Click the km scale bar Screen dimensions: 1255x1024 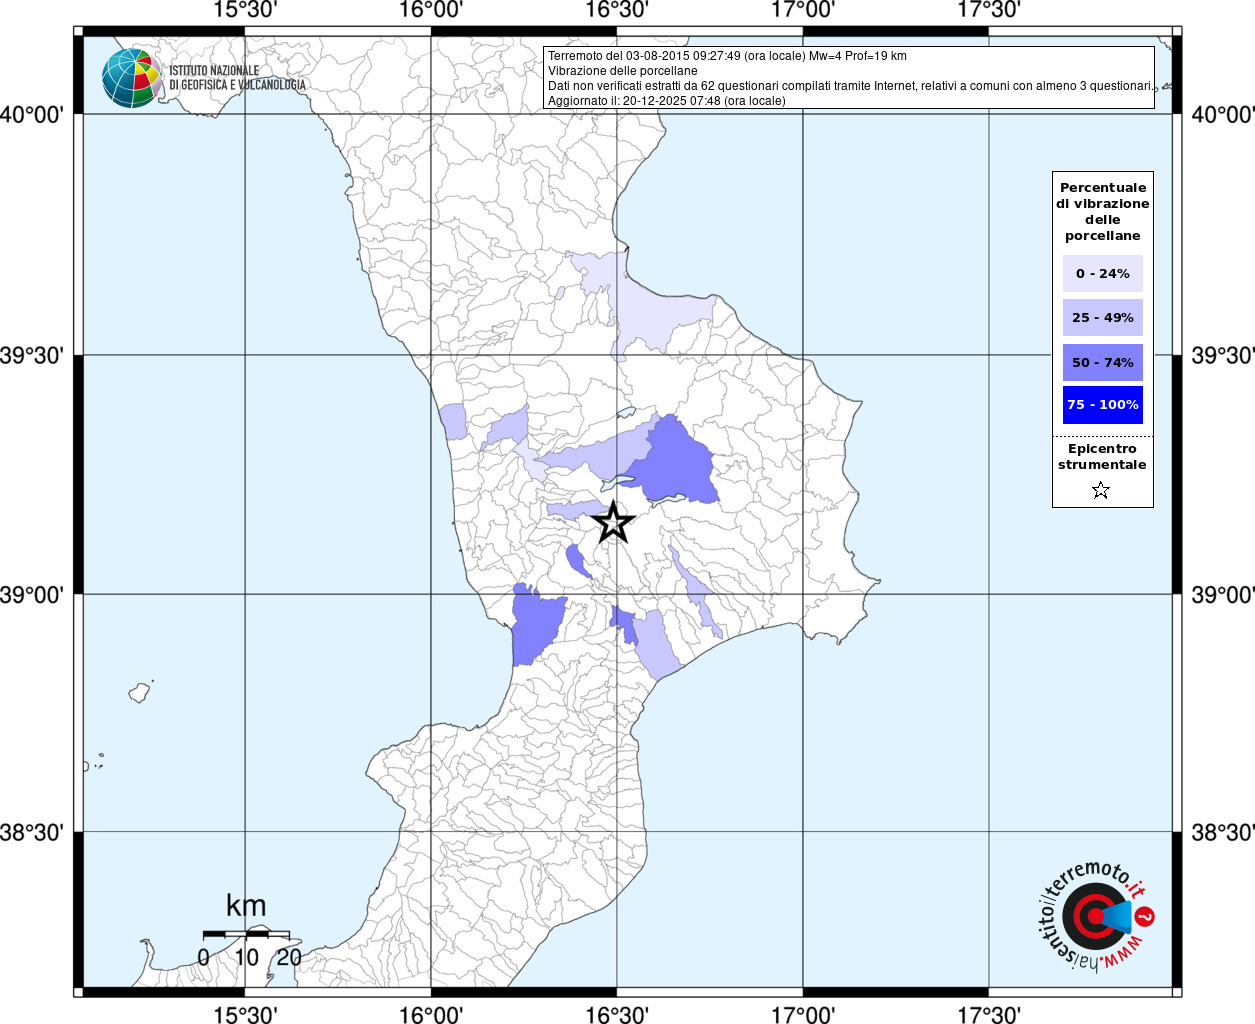pyautogui.click(x=246, y=934)
